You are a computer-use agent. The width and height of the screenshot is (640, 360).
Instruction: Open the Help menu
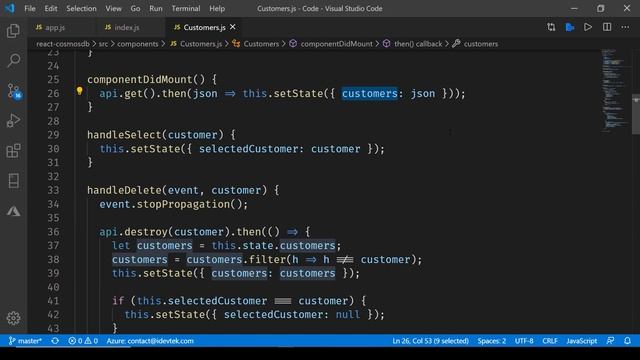(217, 9)
